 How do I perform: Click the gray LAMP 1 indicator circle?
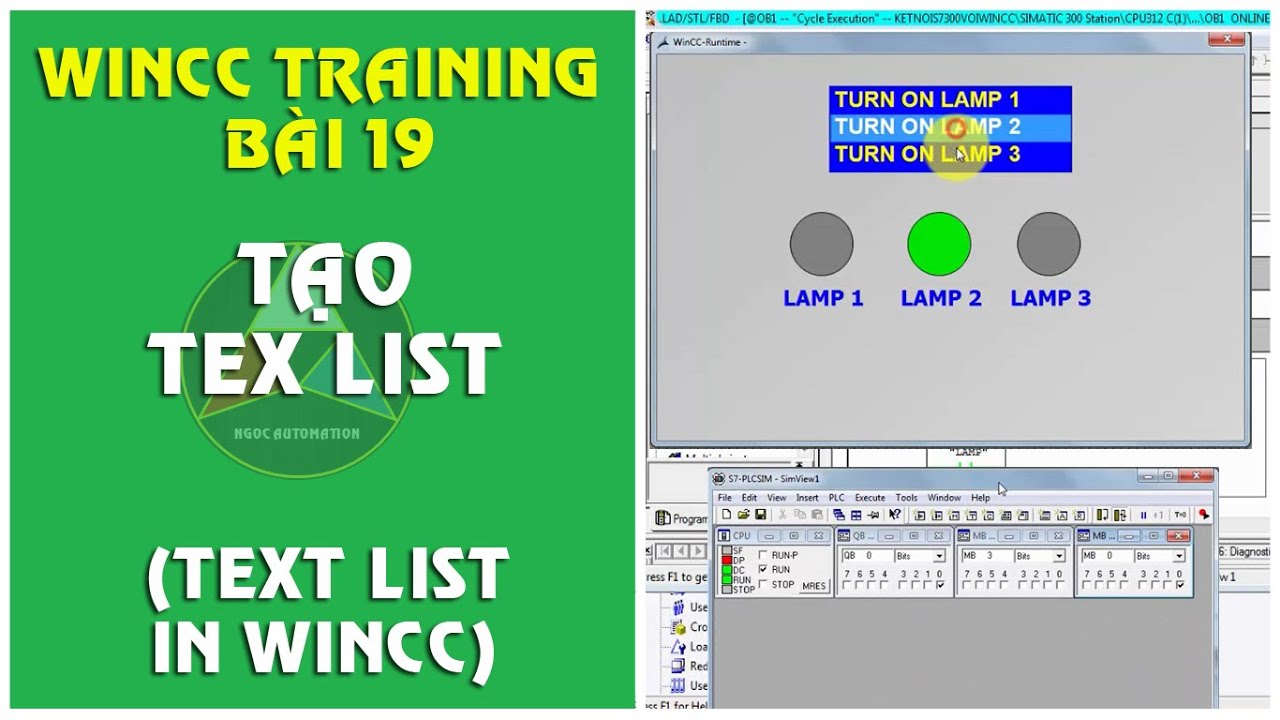click(822, 244)
